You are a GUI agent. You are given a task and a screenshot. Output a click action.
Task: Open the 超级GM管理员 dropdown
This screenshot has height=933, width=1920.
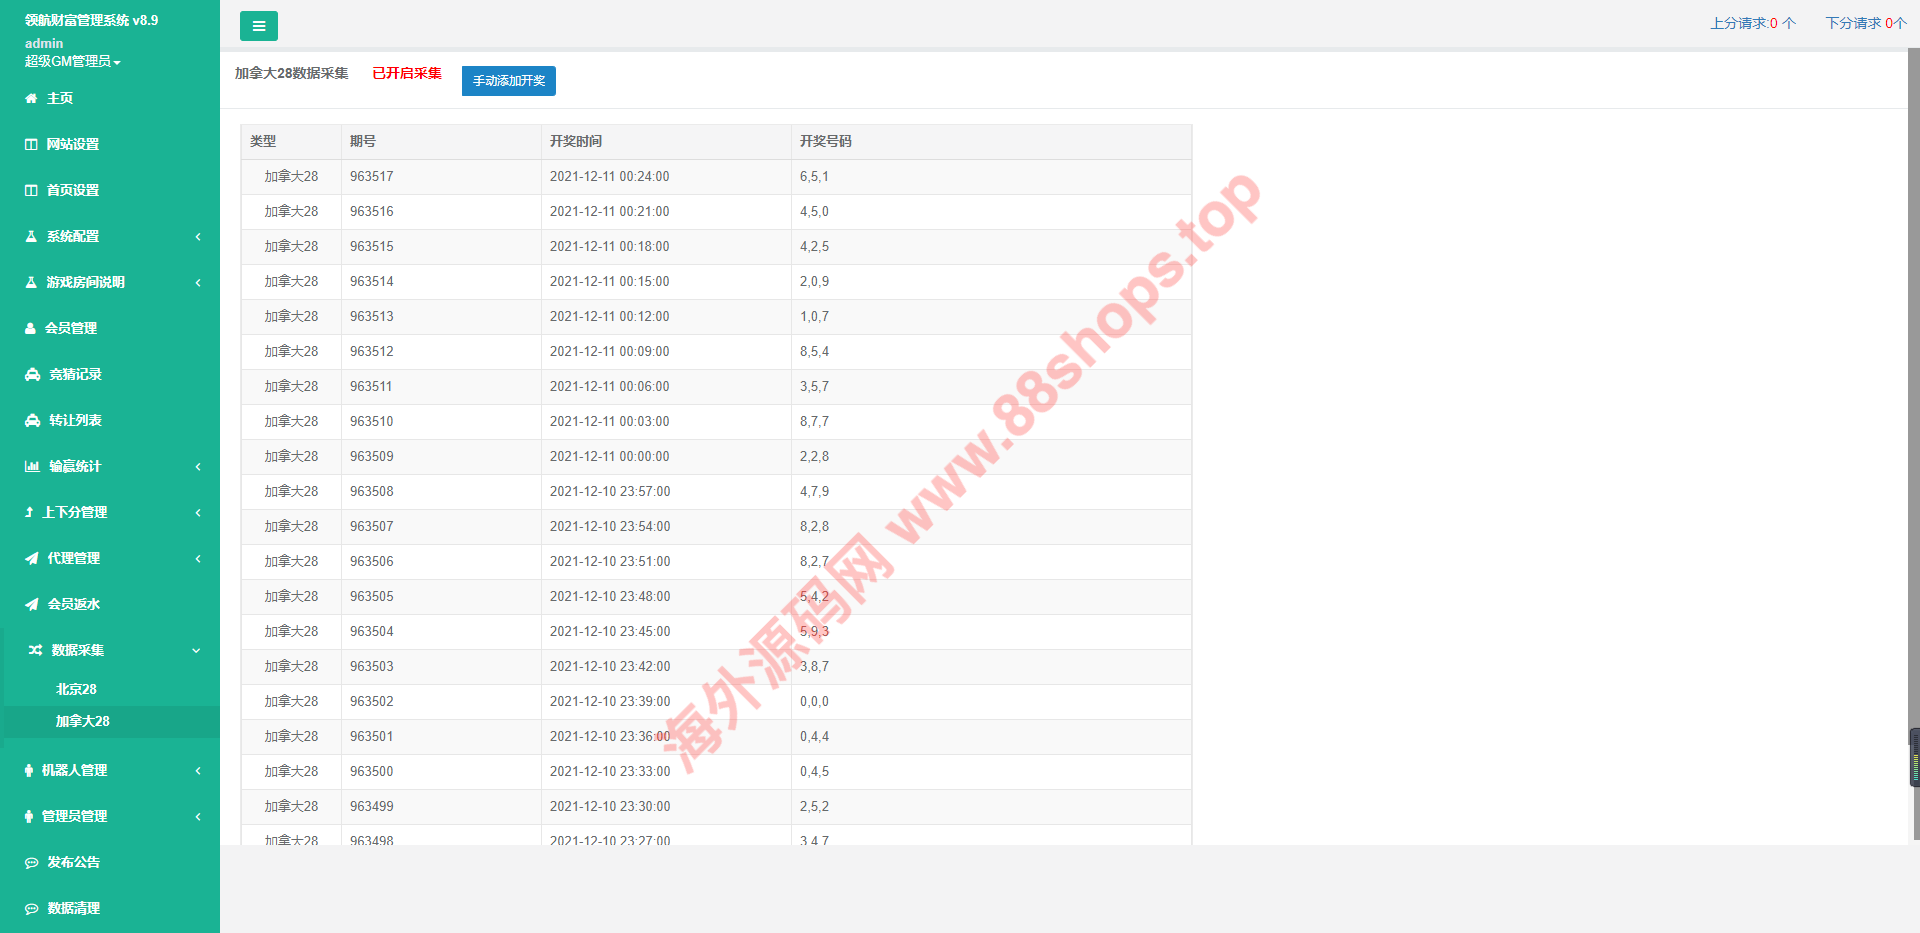click(x=73, y=62)
